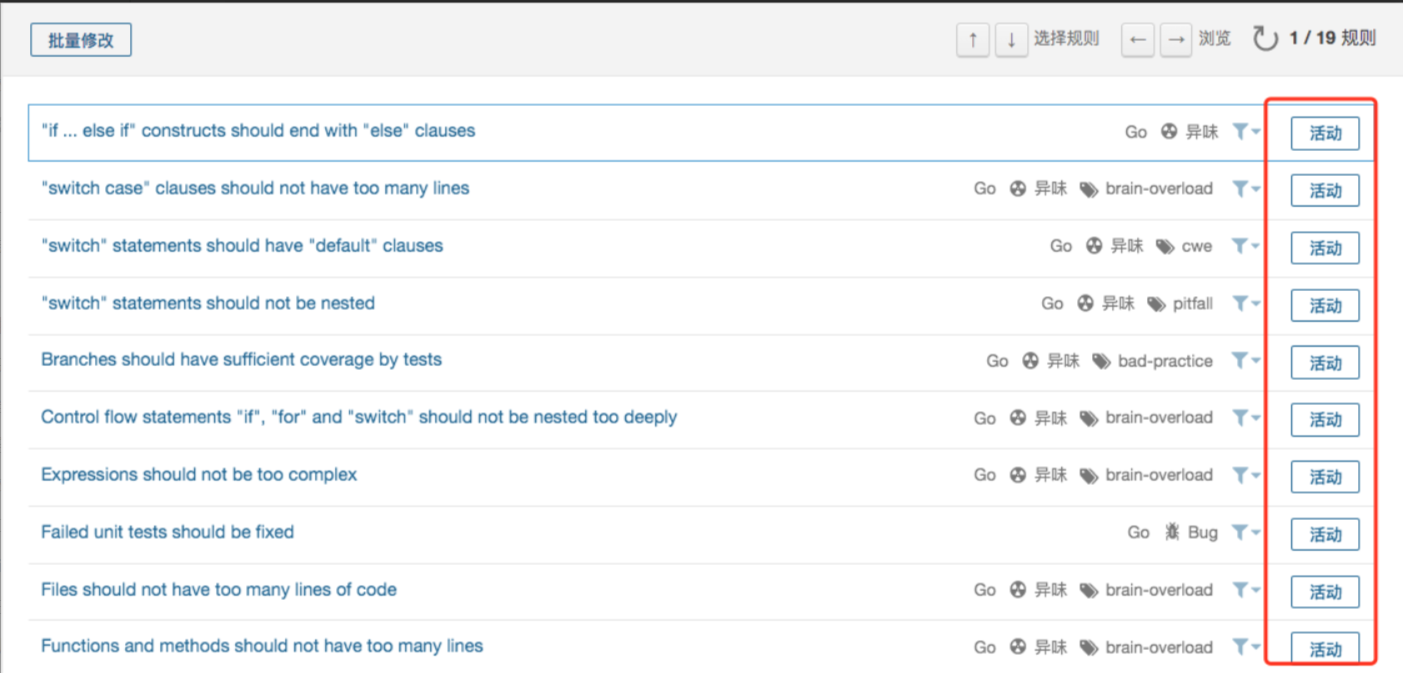Viewport: 1403px width, 673px height.
Task: Click the tag icon beside bad-practice
Action: click(1101, 361)
